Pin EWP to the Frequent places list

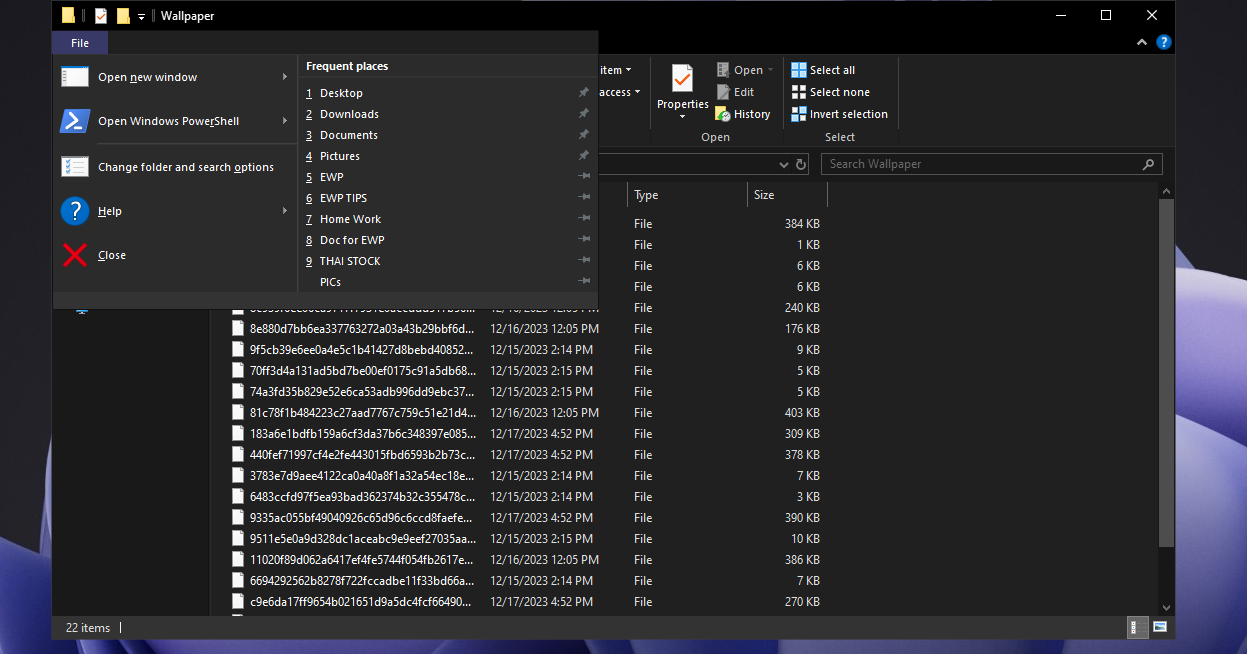coord(584,177)
